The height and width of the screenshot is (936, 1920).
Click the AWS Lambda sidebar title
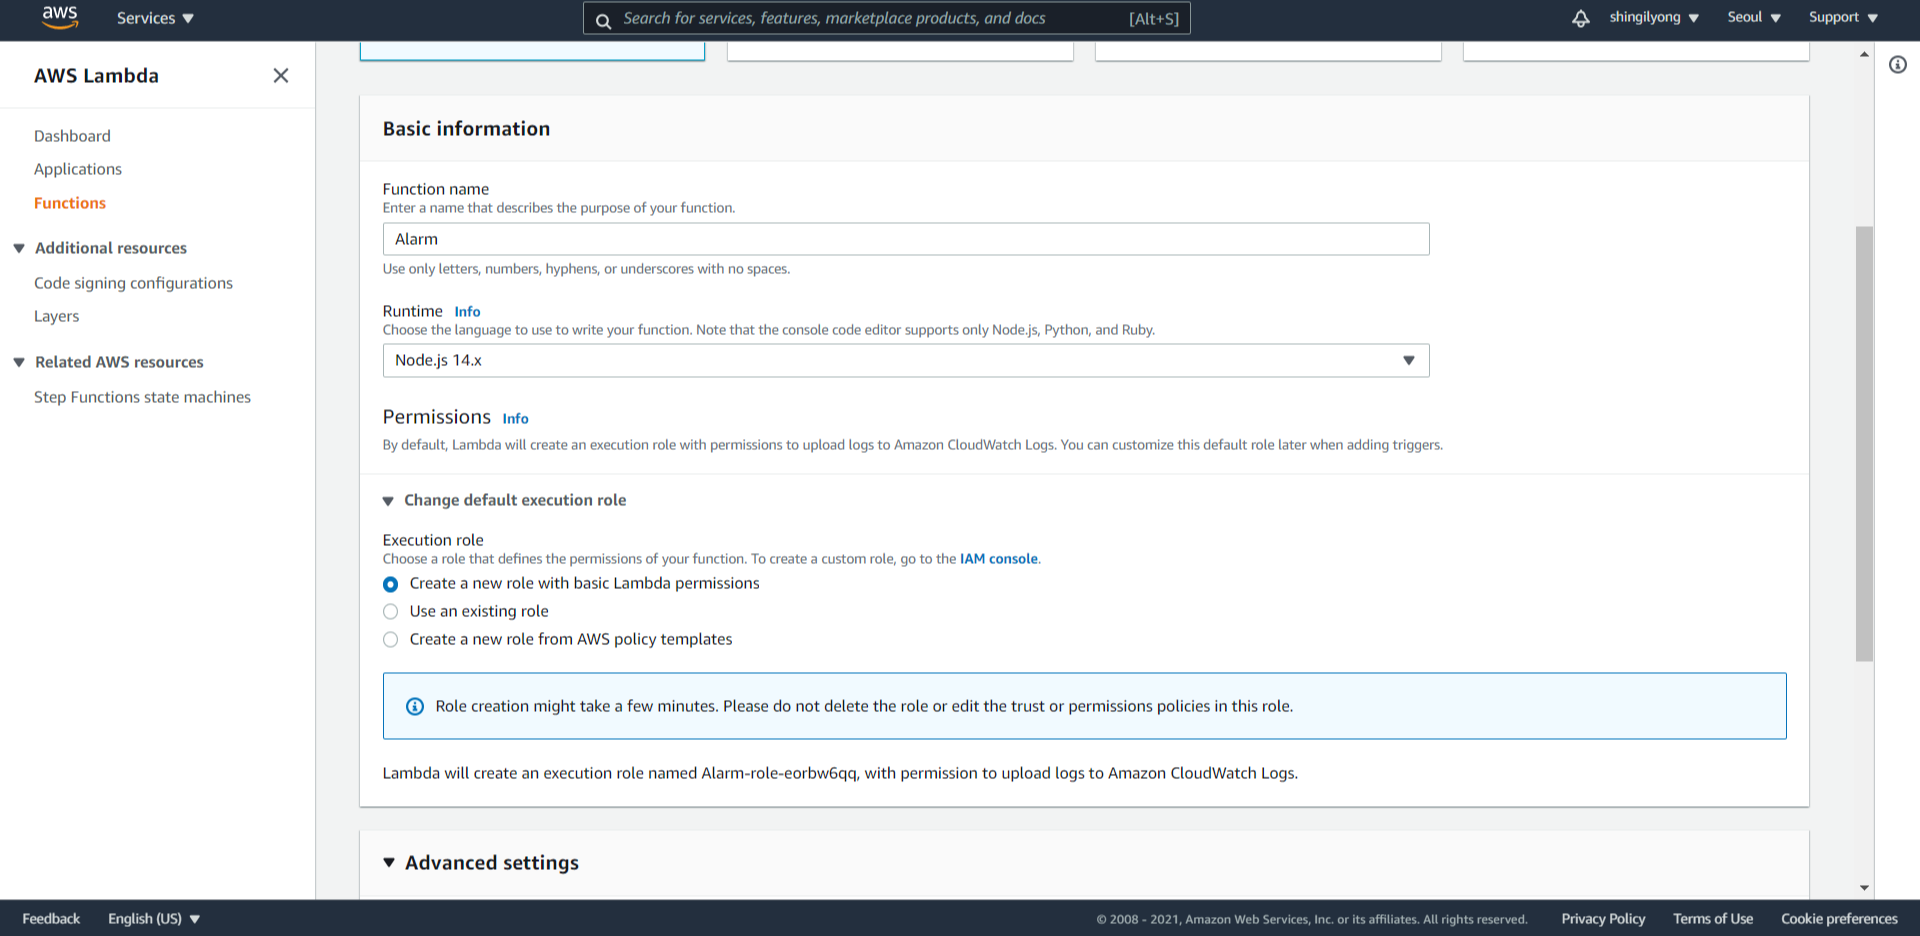tap(96, 76)
